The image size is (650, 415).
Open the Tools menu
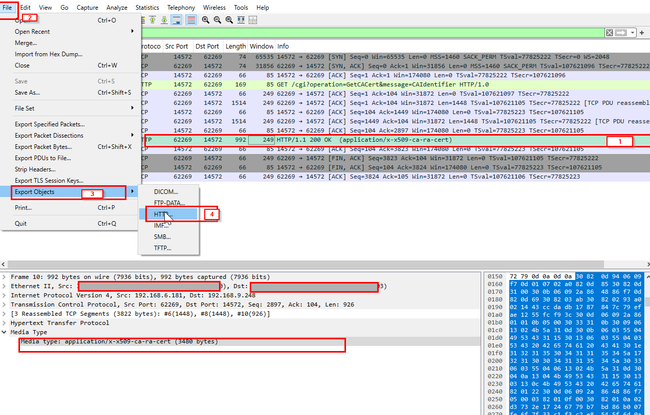tap(240, 7)
